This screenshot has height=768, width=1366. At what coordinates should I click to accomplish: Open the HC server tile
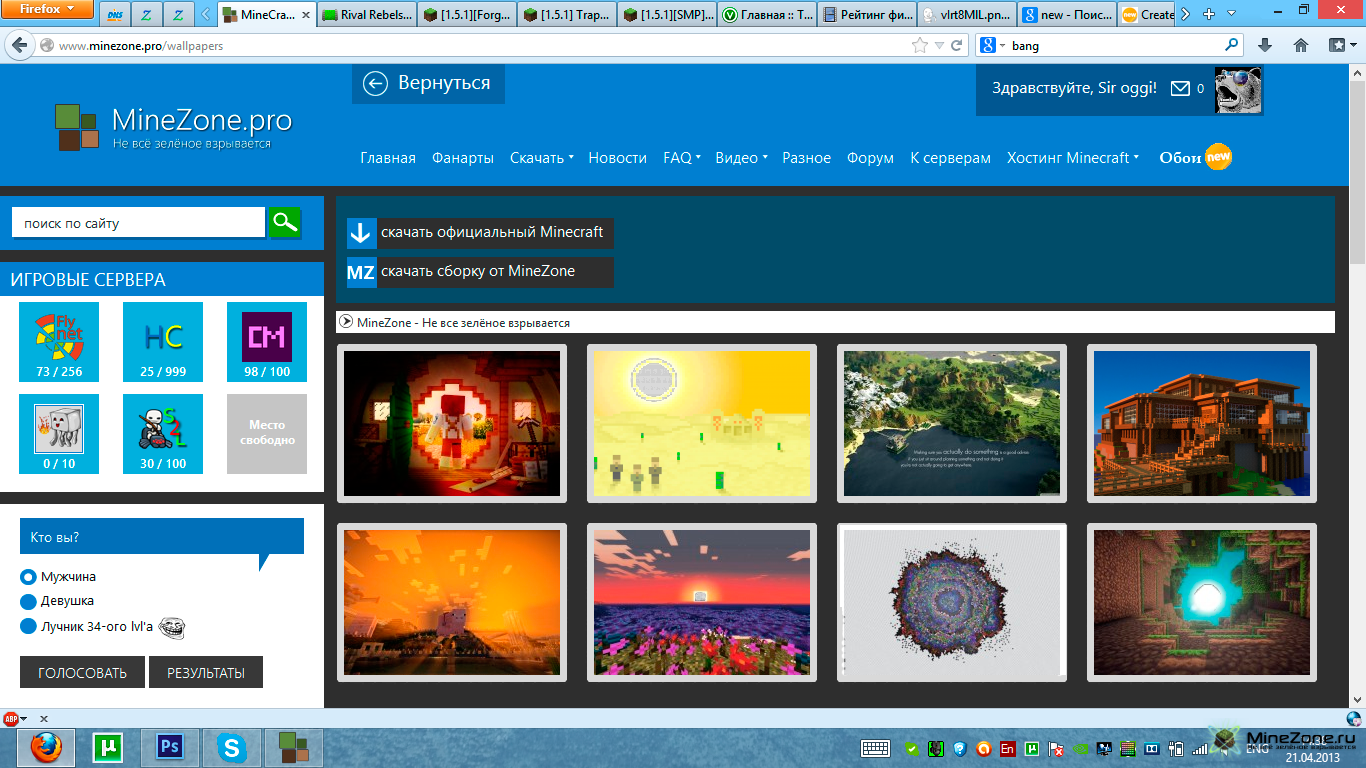coord(163,341)
